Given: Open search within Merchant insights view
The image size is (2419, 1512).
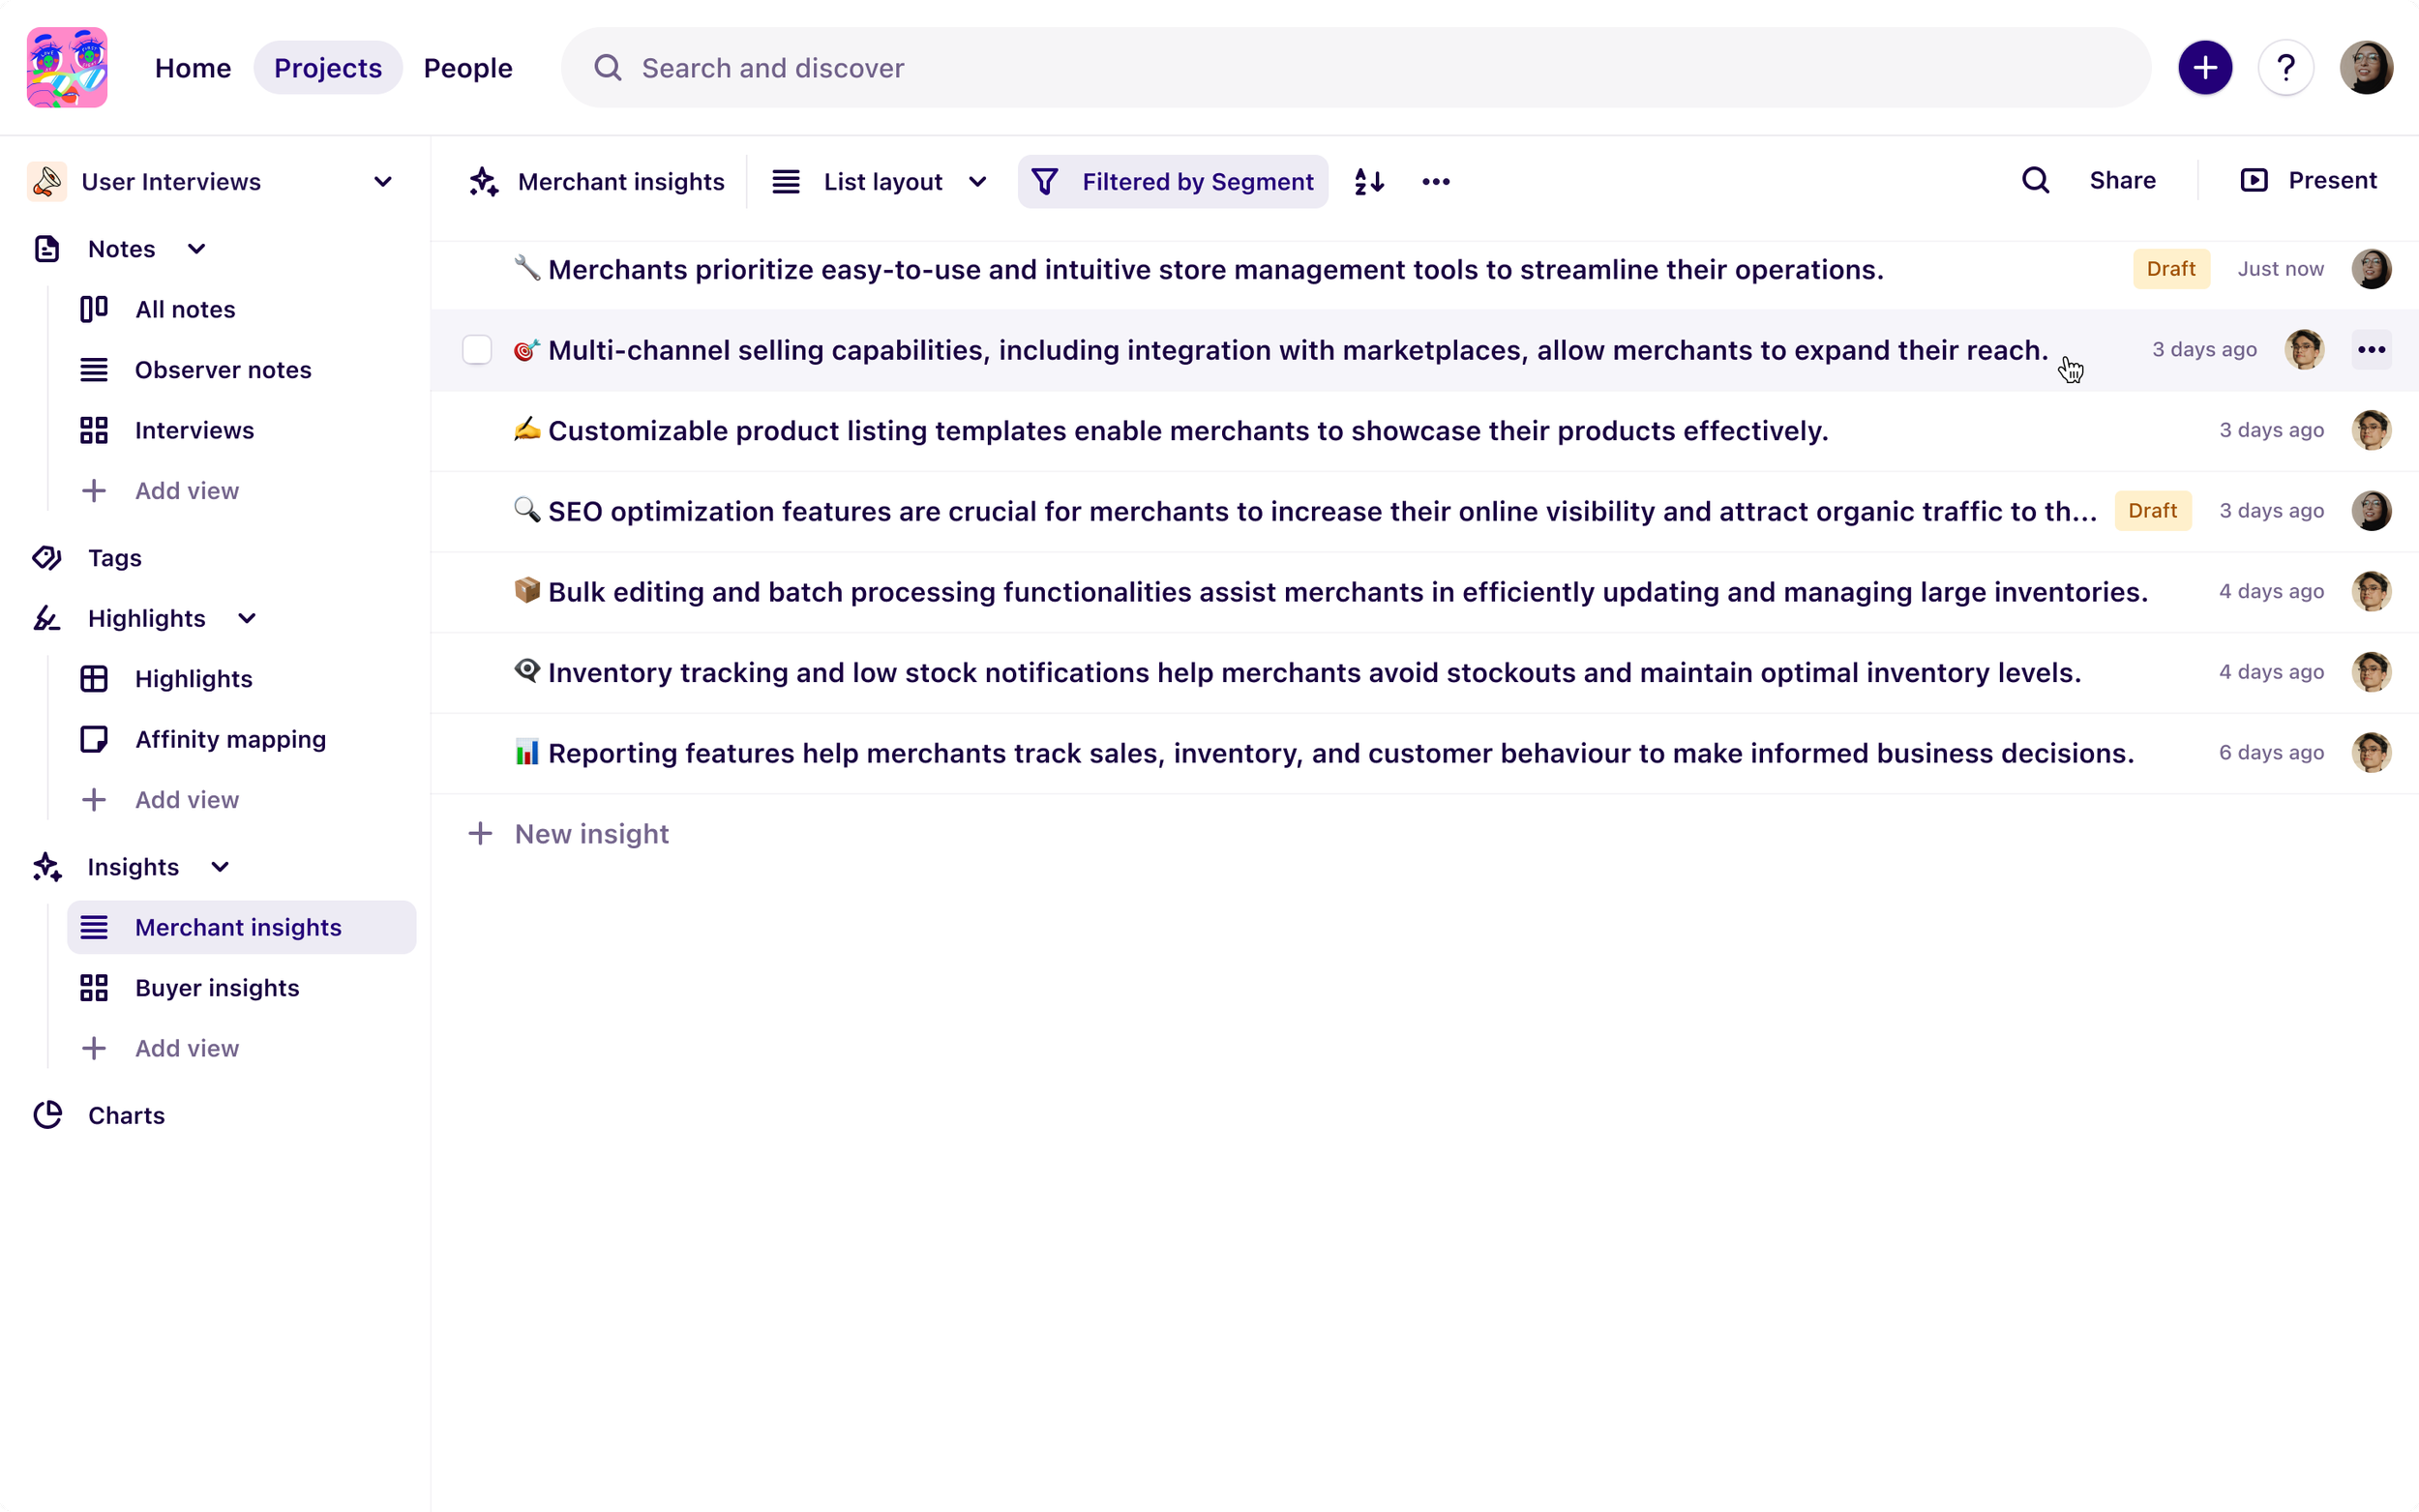Looking at the screenshot, I should click(x=2035, y=180).
